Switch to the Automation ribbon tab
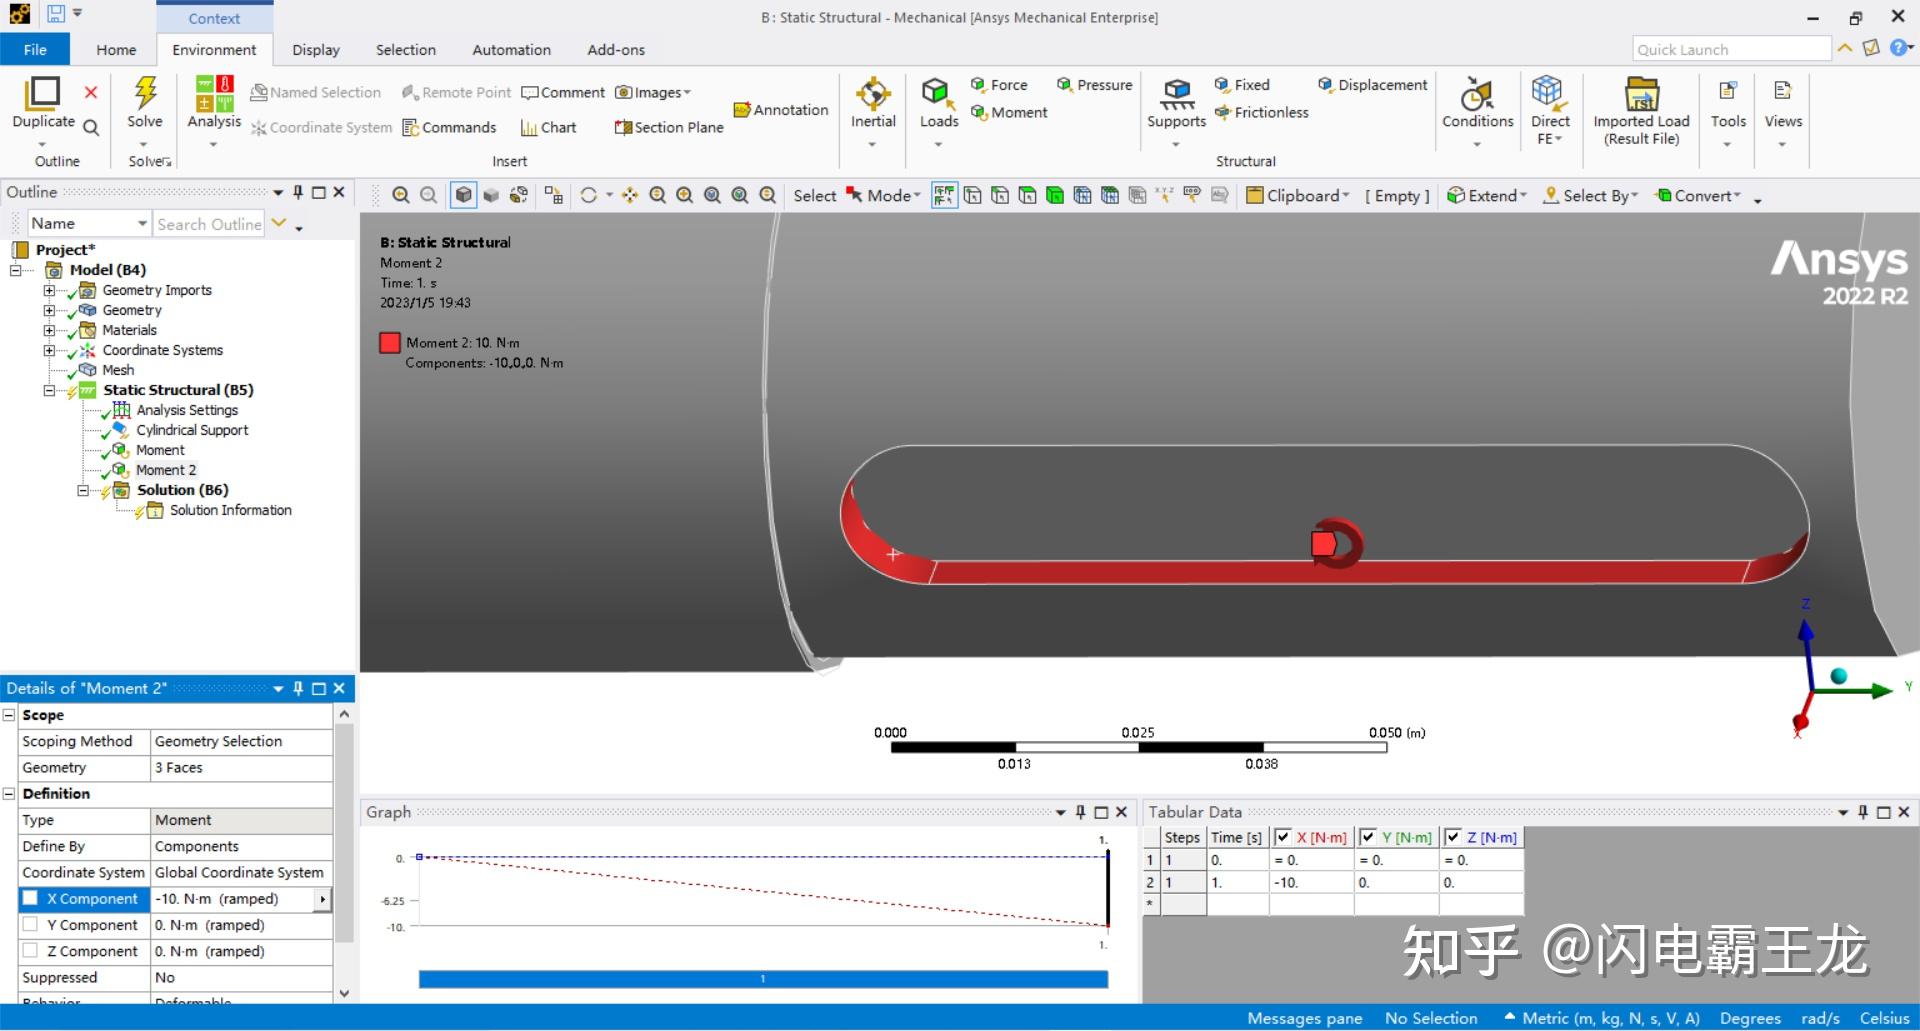The width and height of the screenshot is (1920, 1031). [511, 49]
